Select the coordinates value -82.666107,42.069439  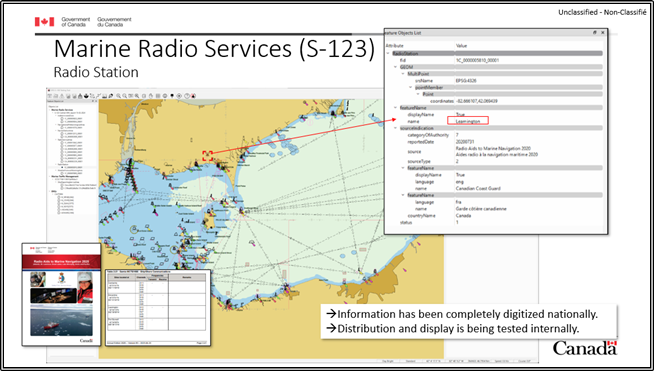[x=476, y=101]
